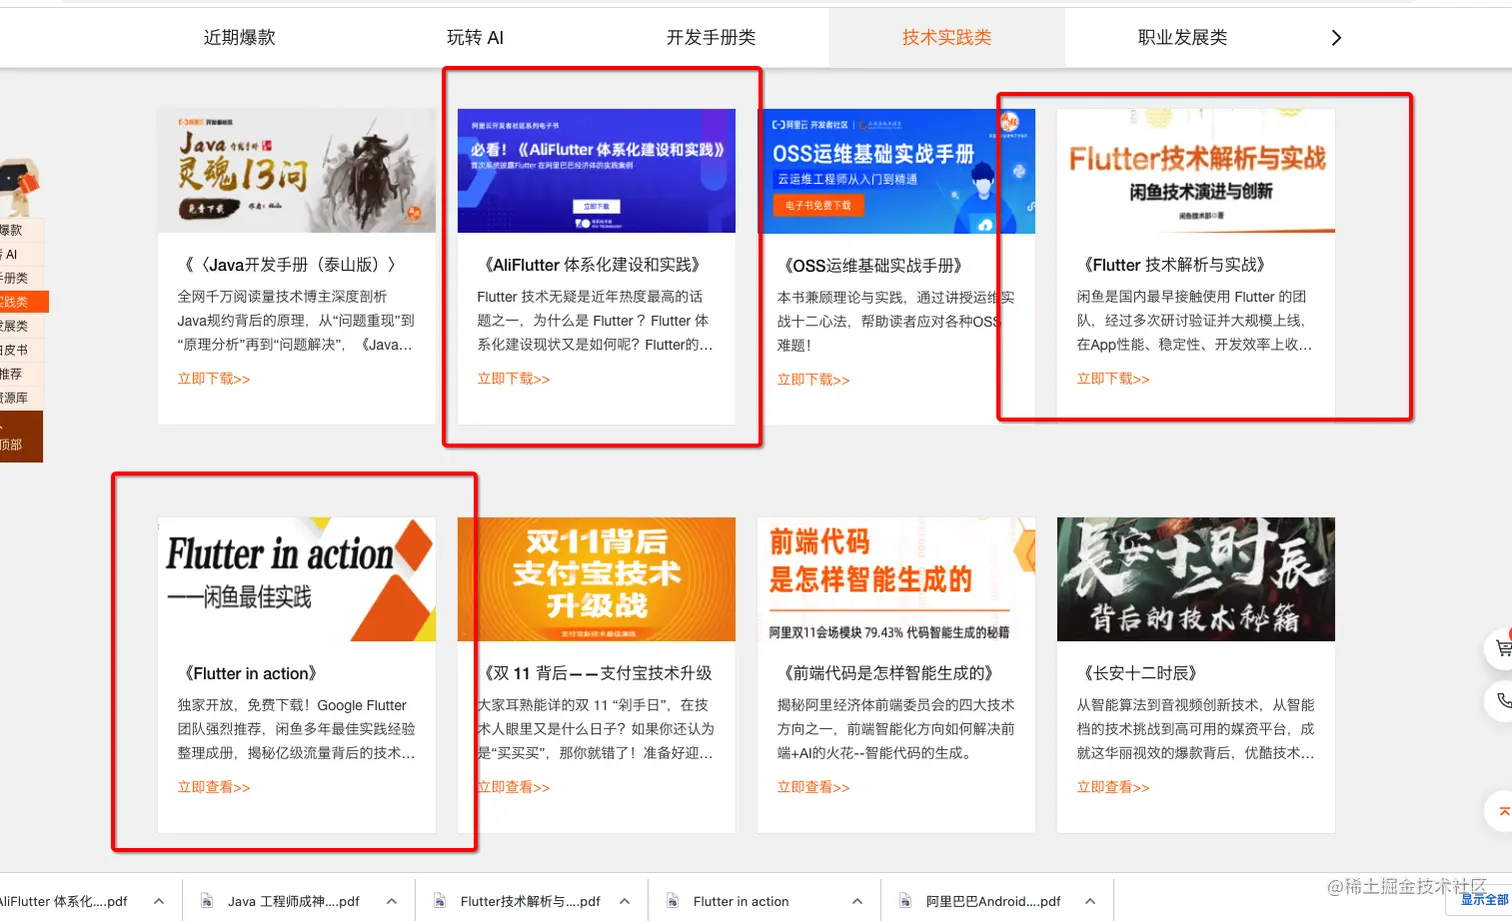Click 立即下载 under AliFlutter 体系化建设和实践
Image resolution: width=1512 pixels, height=921 pixels.
pyautogui.click(x=514, y=379)
